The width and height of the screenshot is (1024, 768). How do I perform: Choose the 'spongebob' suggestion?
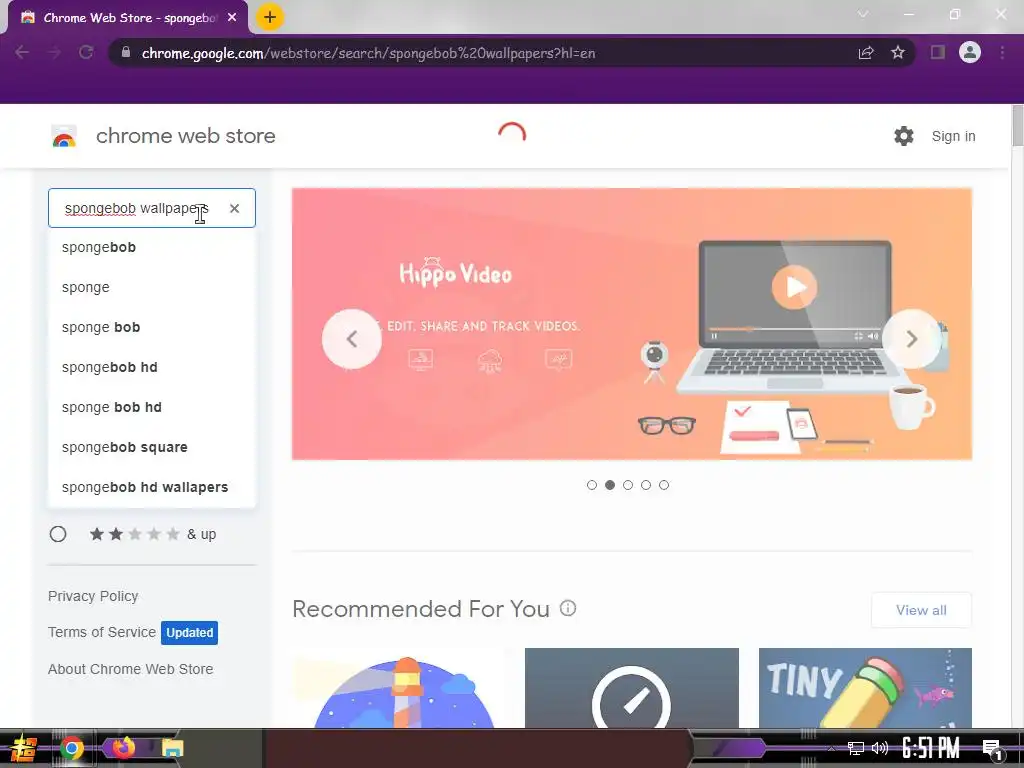pyautogui.click(x=152, y=248)
